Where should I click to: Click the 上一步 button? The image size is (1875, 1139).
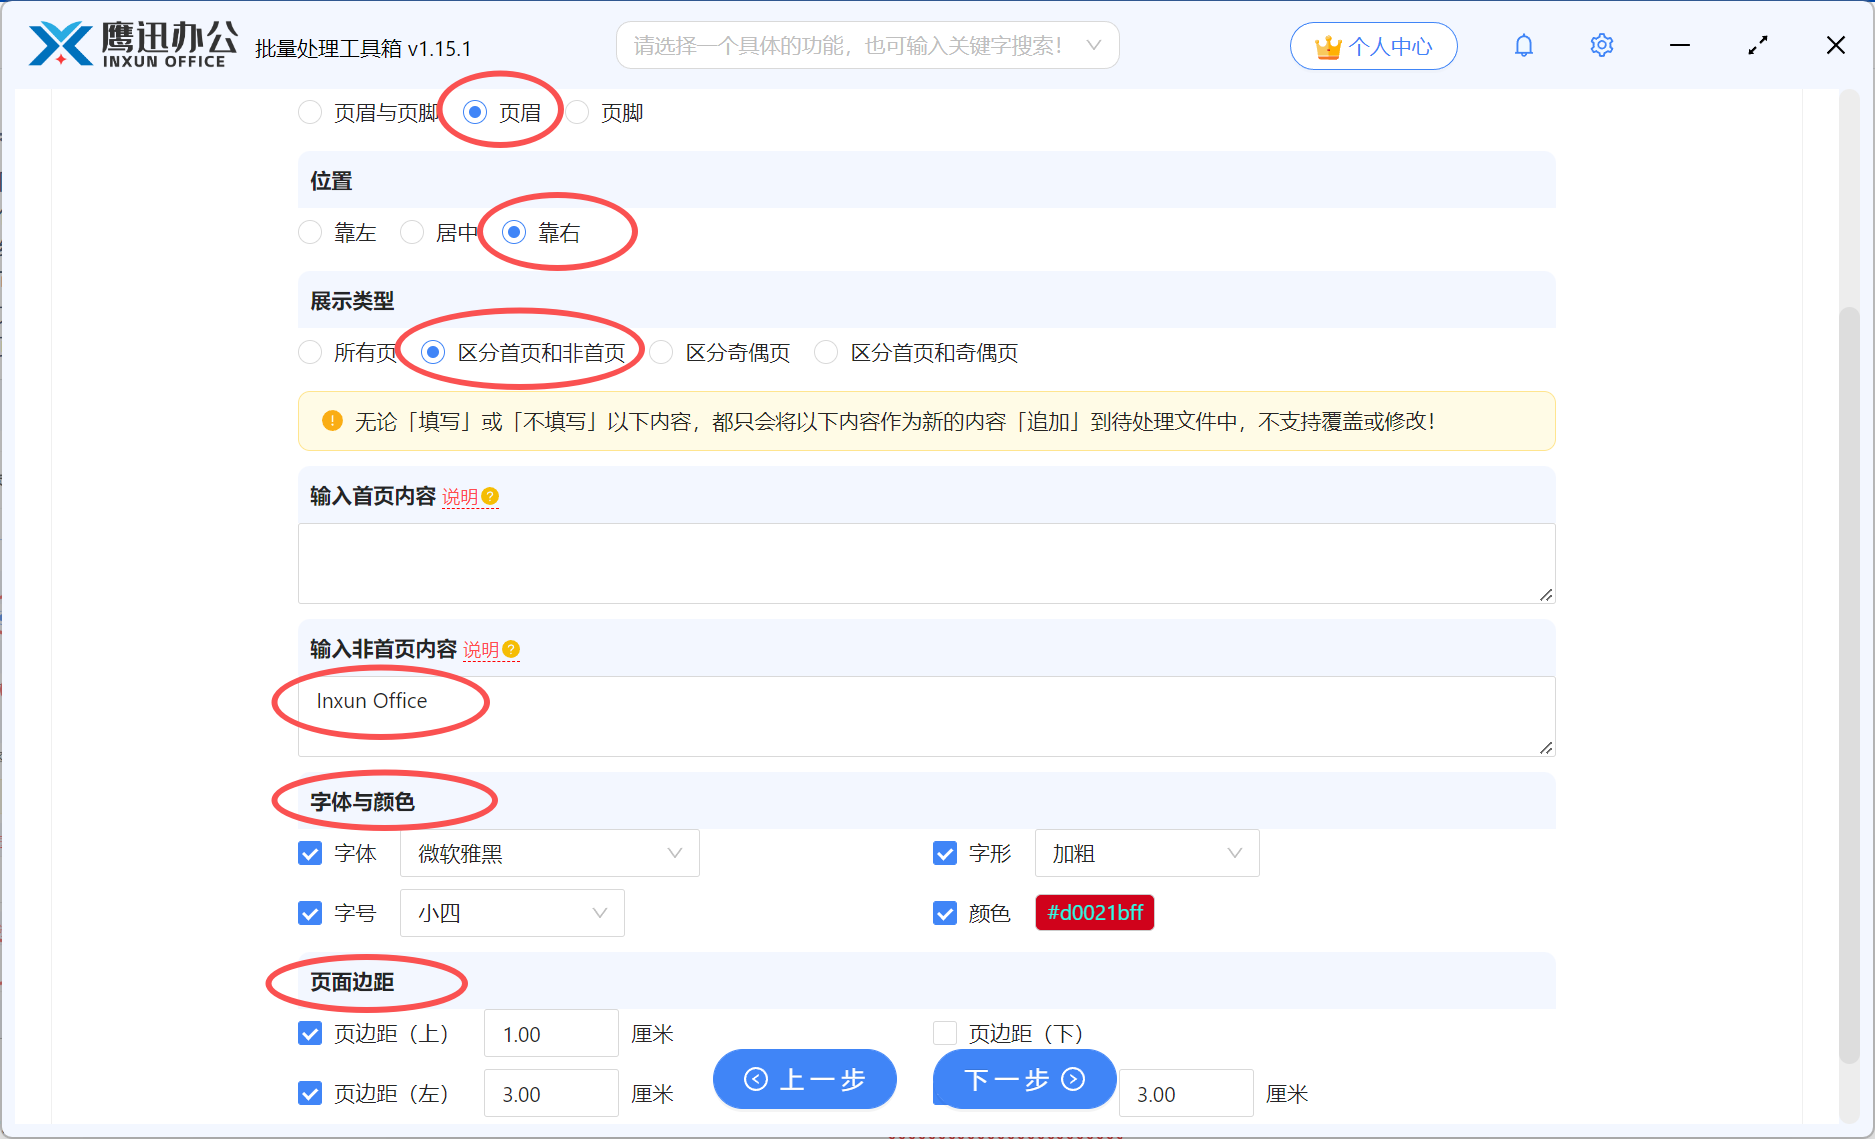click(x=804, y=1079)
